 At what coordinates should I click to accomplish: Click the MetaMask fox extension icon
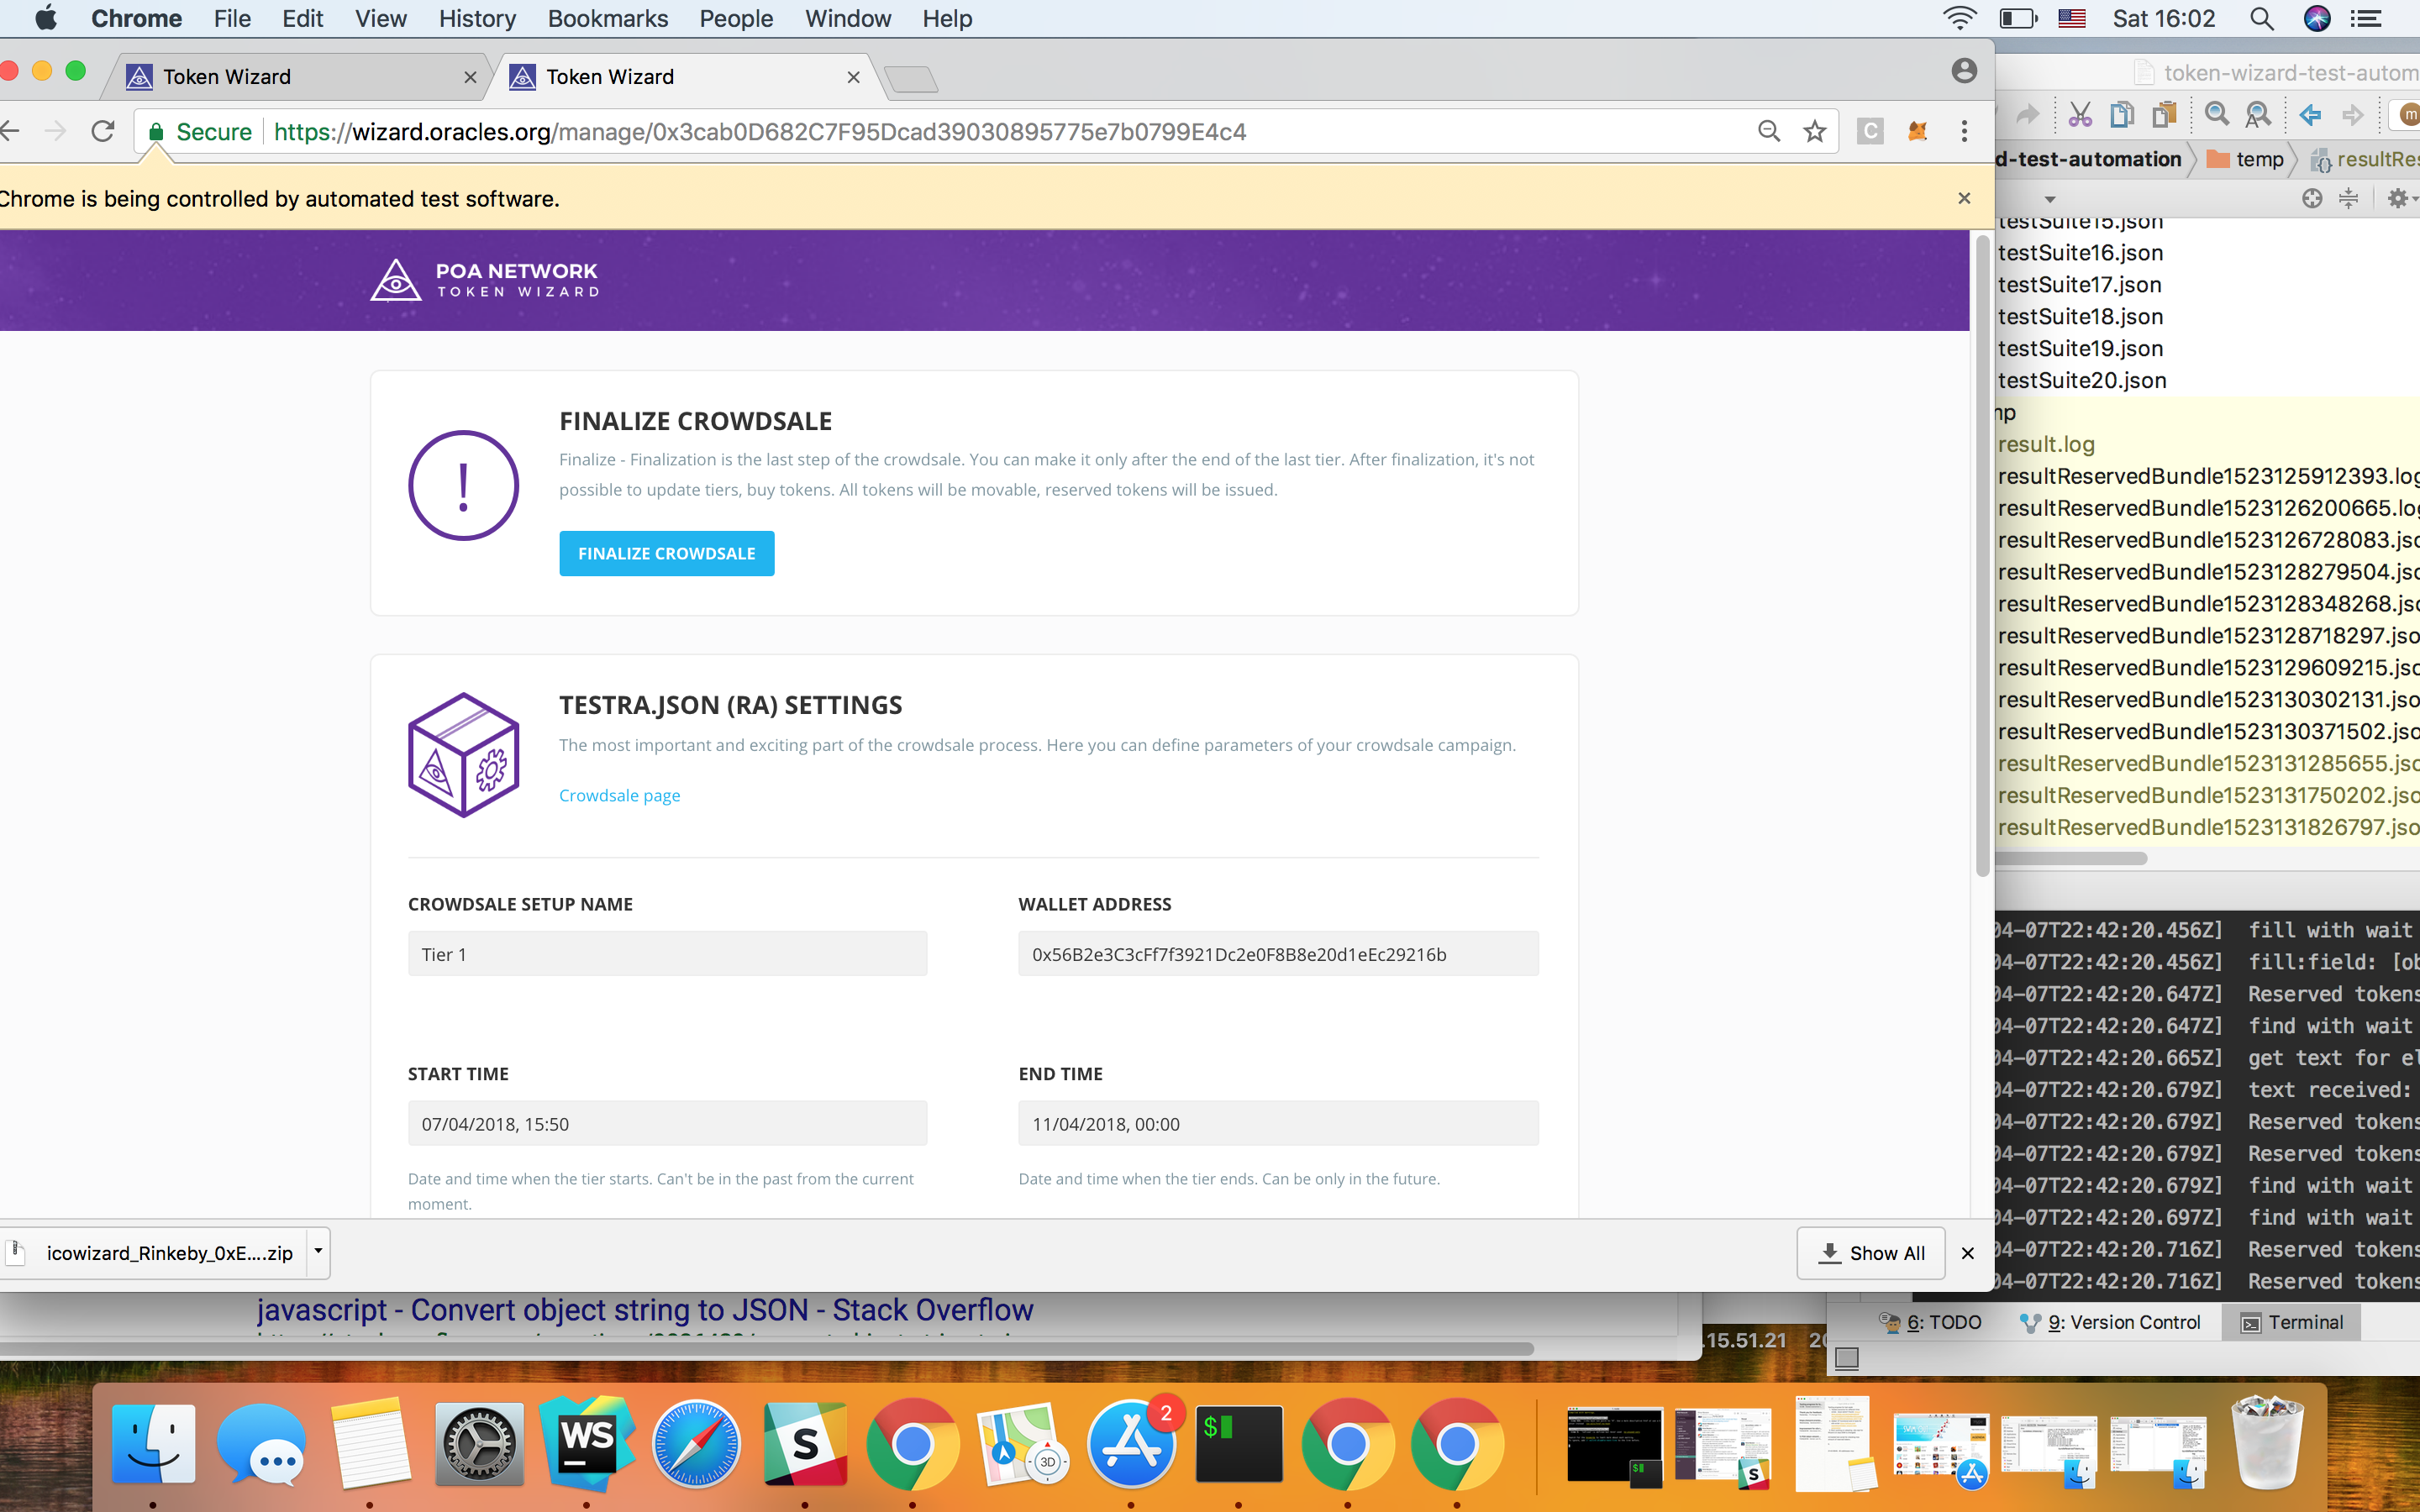point(1917,131)
